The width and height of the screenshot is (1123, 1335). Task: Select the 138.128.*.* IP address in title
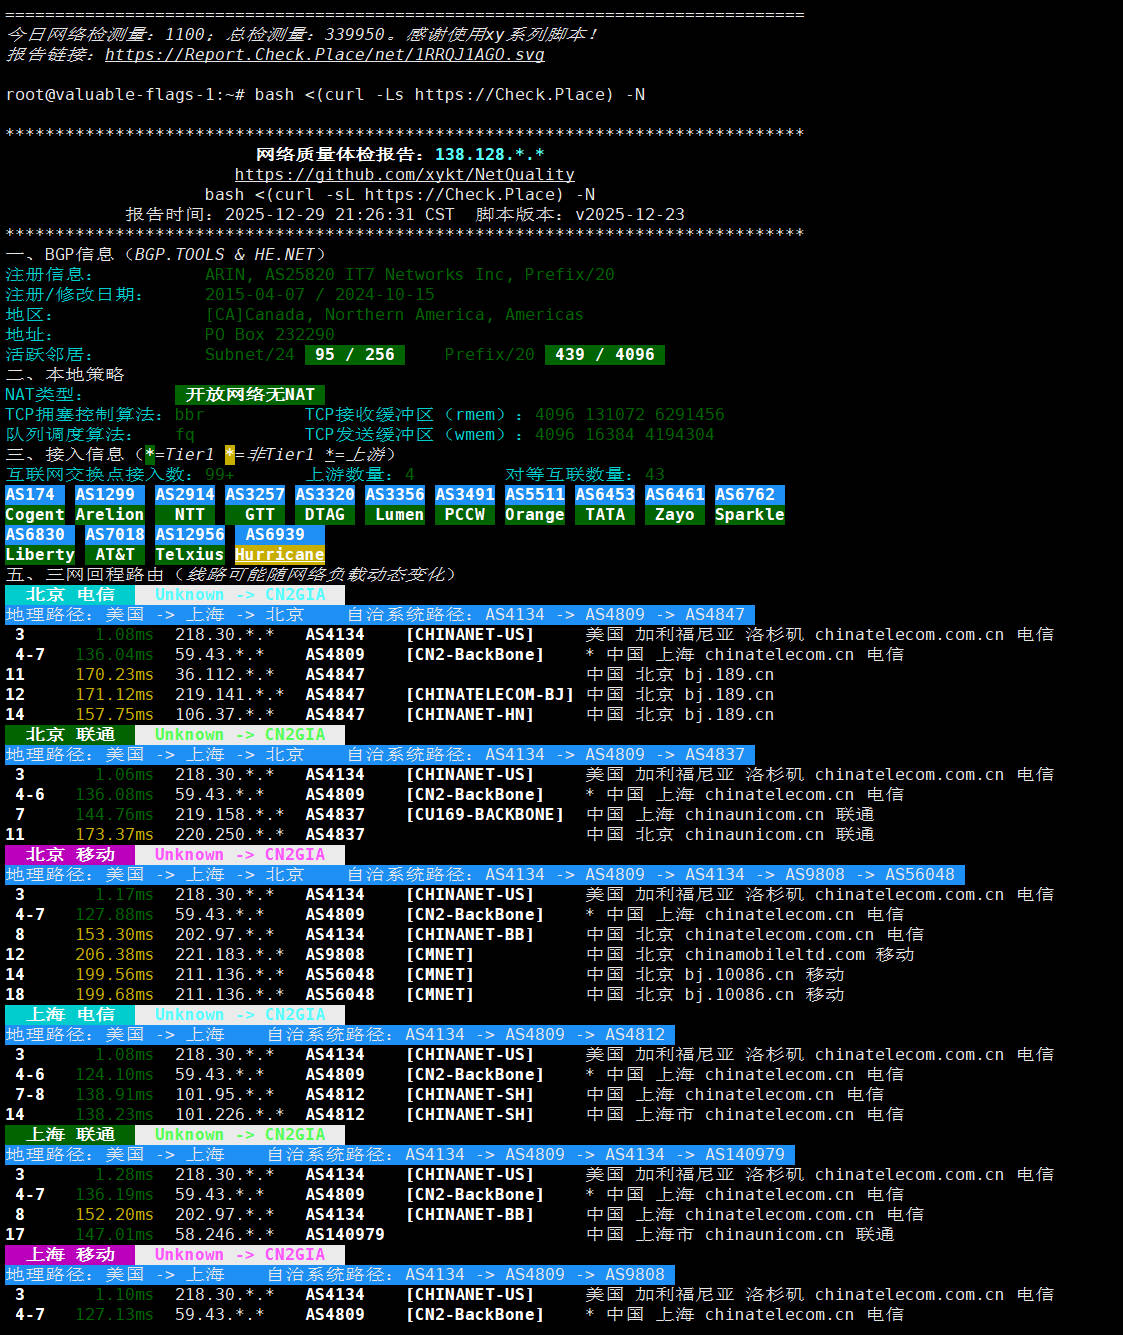tap(489, 155)
